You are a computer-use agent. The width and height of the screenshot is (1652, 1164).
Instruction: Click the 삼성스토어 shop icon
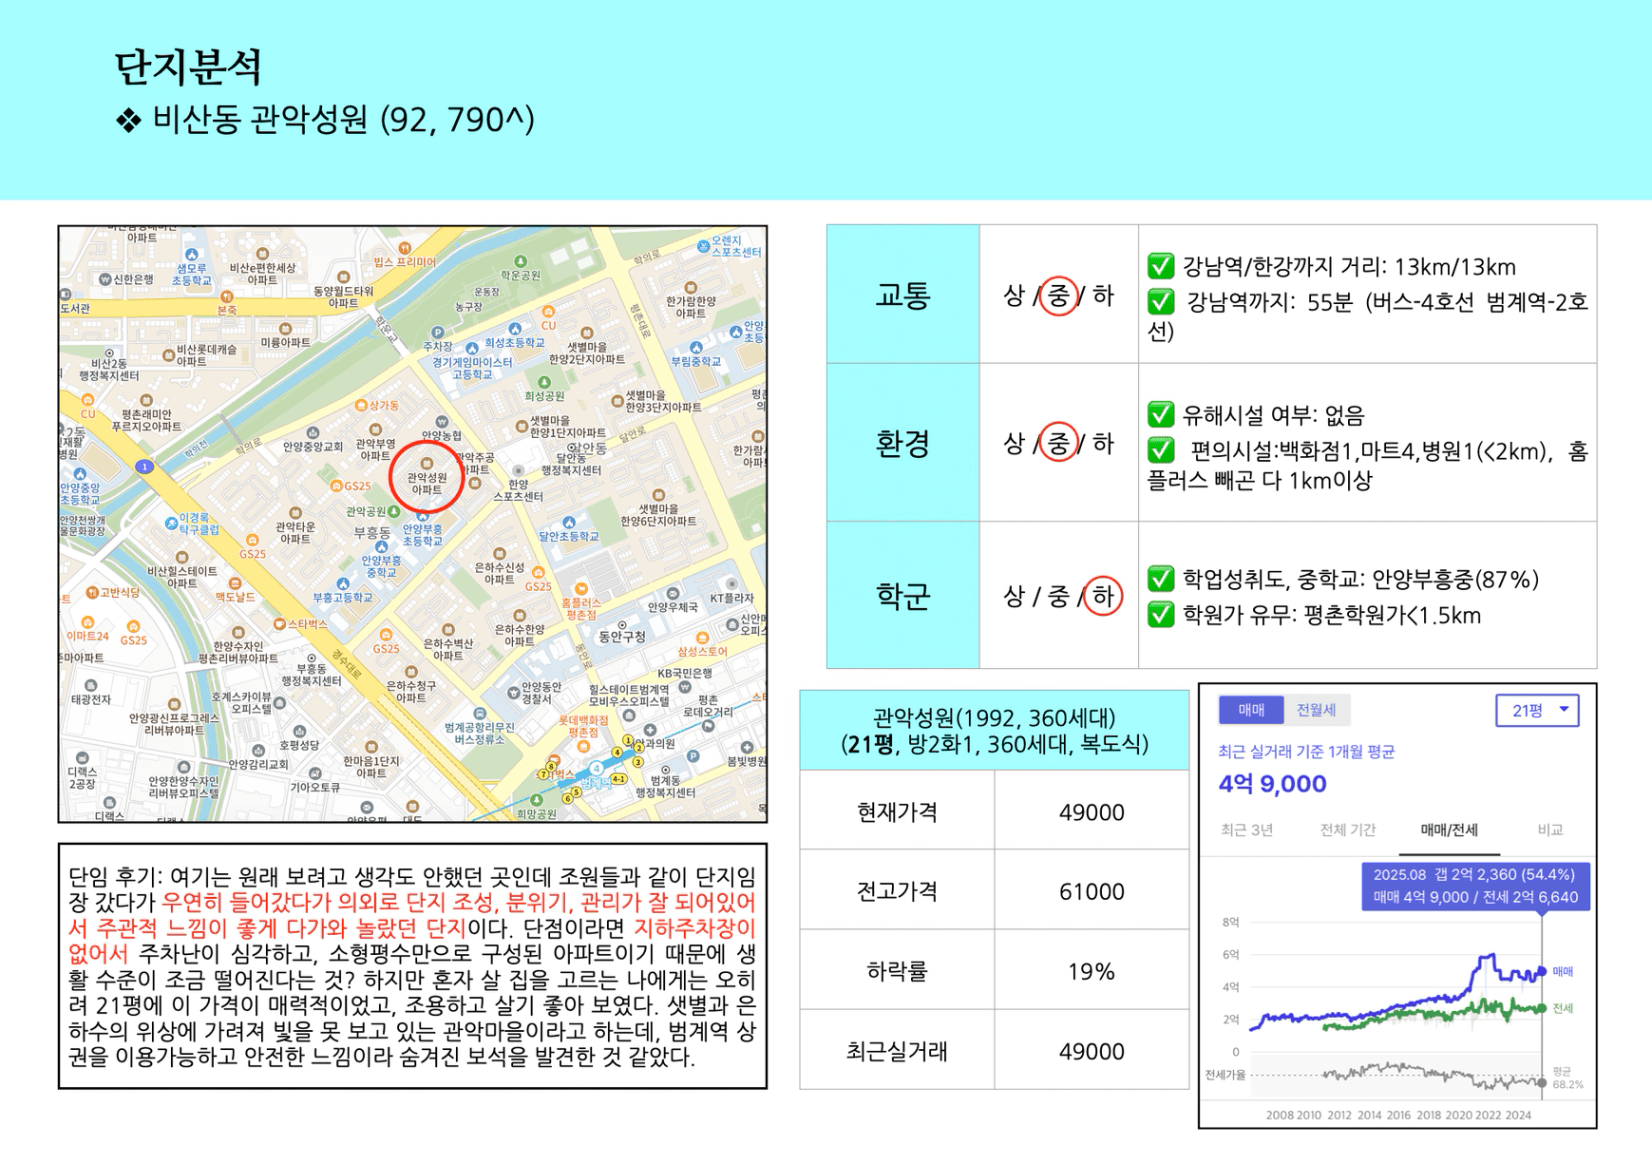(700, 637)
